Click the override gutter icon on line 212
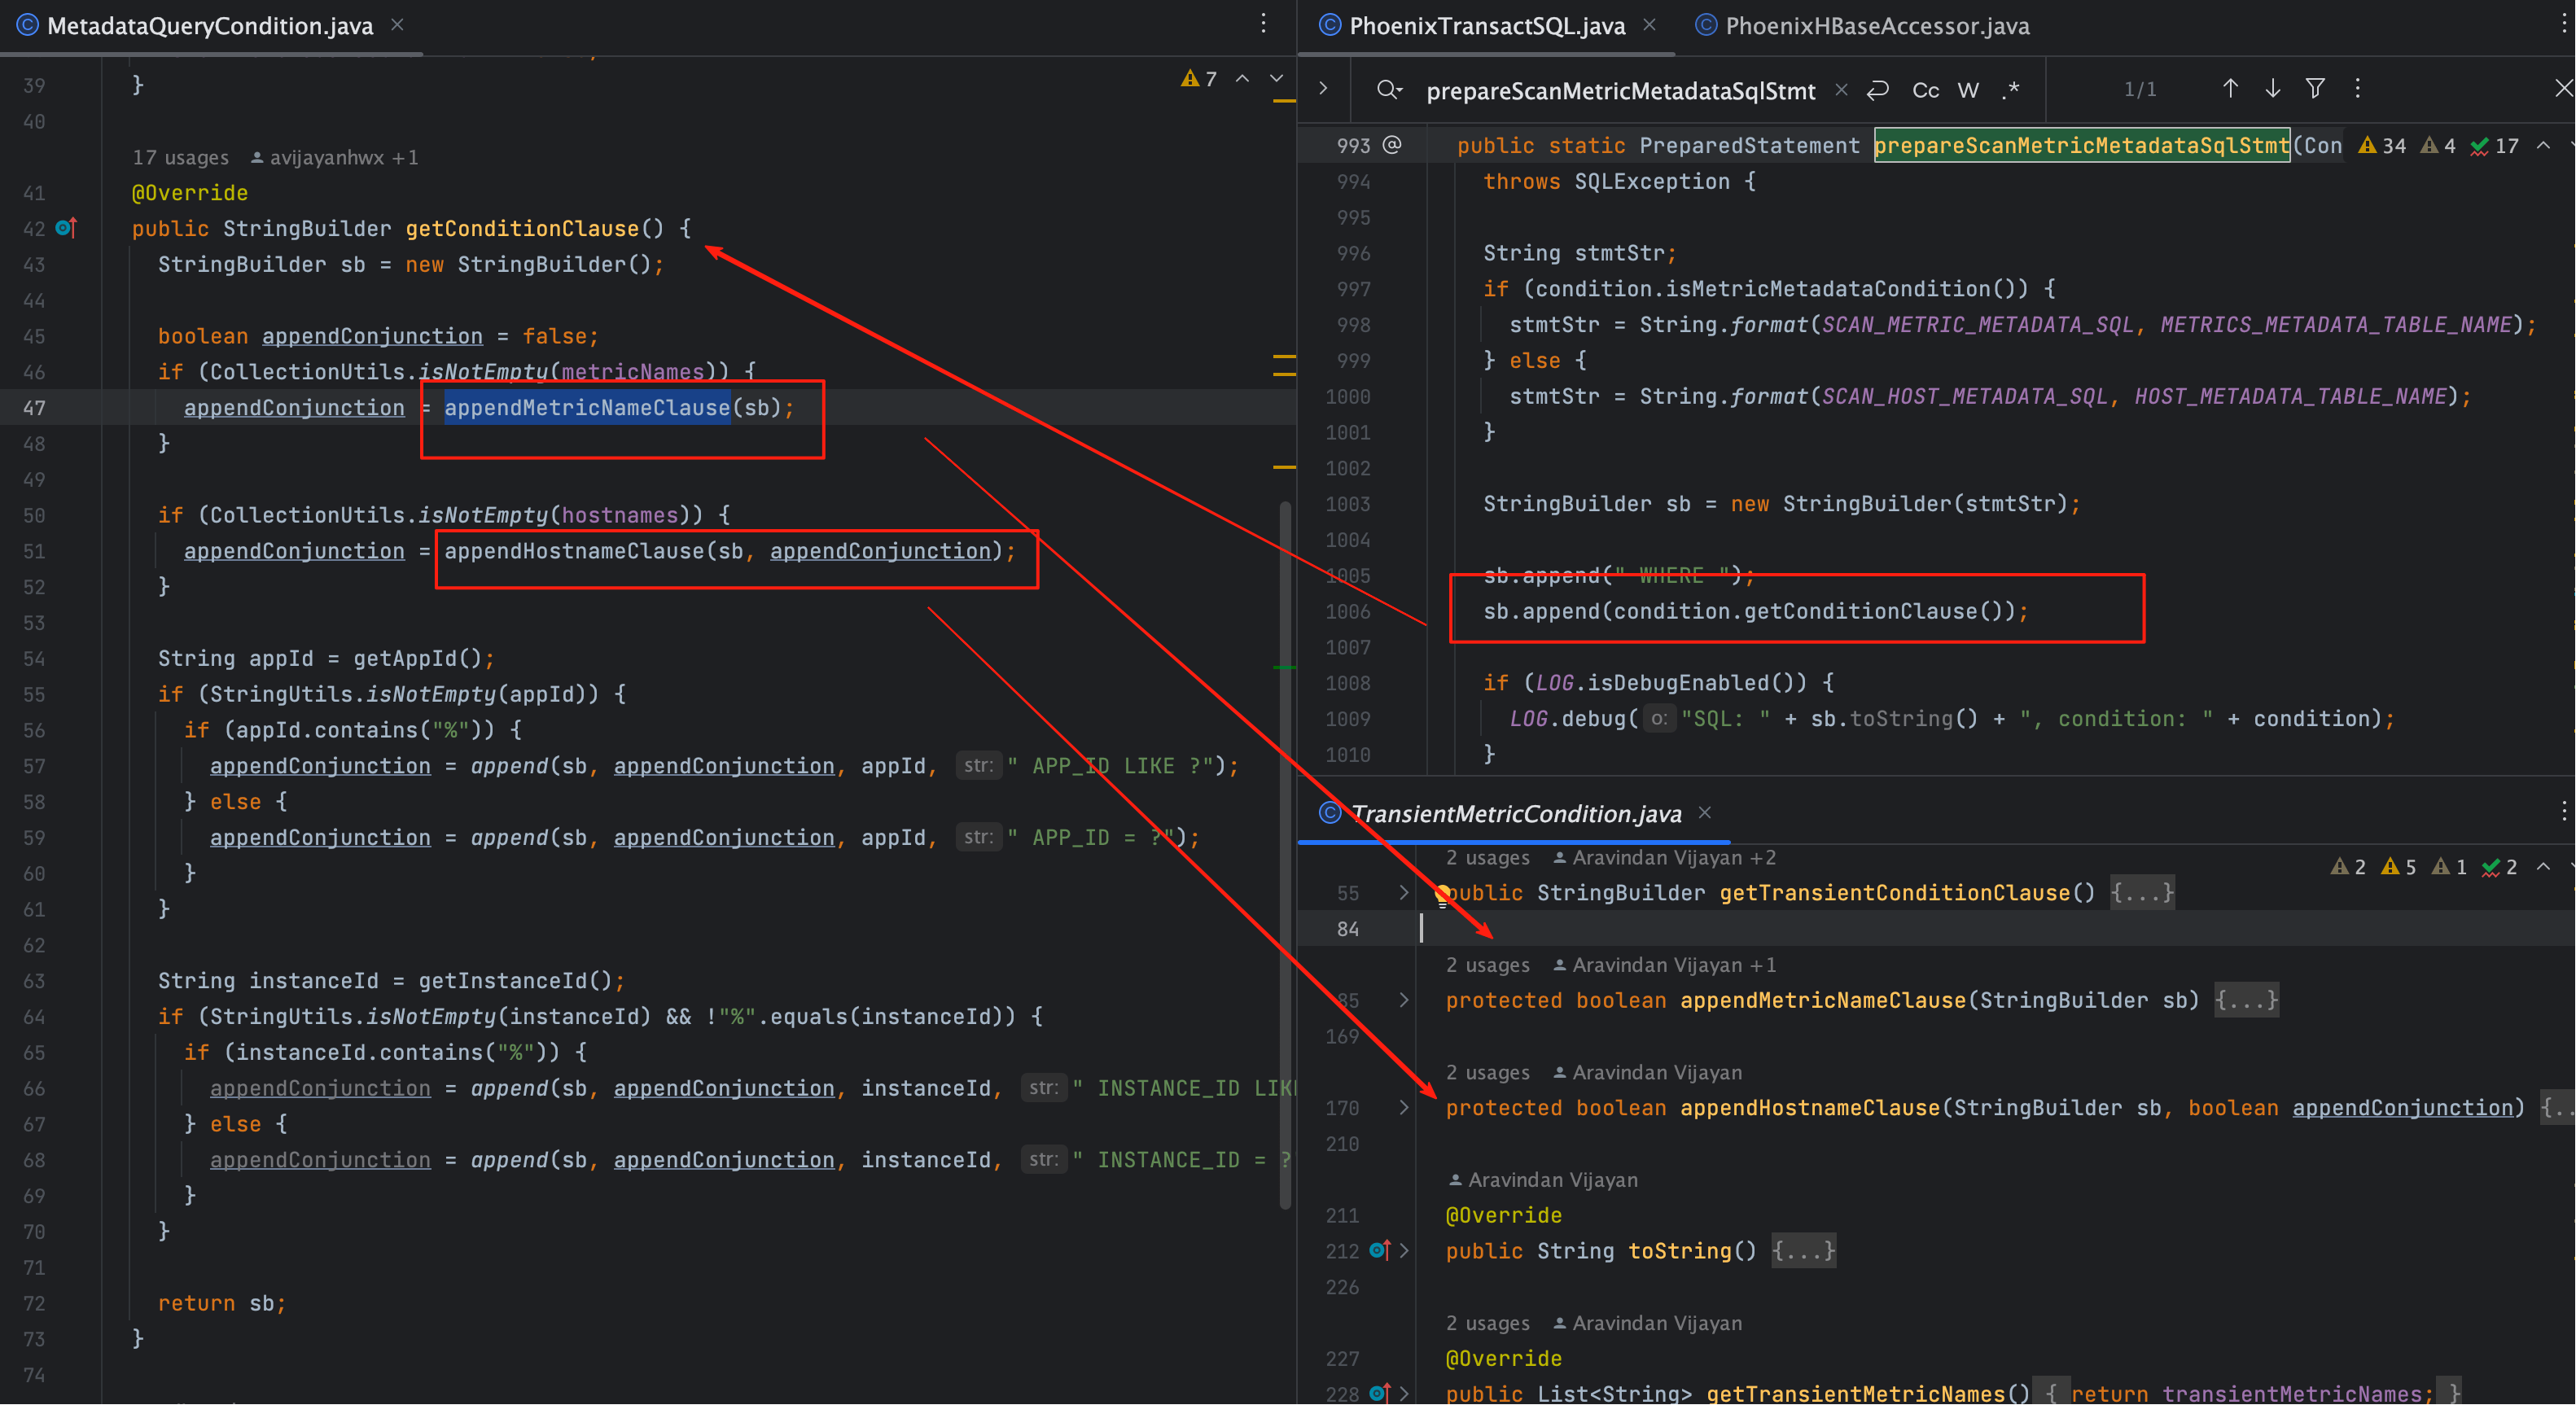2576x1405 pixels. tap(1380, 1250)
